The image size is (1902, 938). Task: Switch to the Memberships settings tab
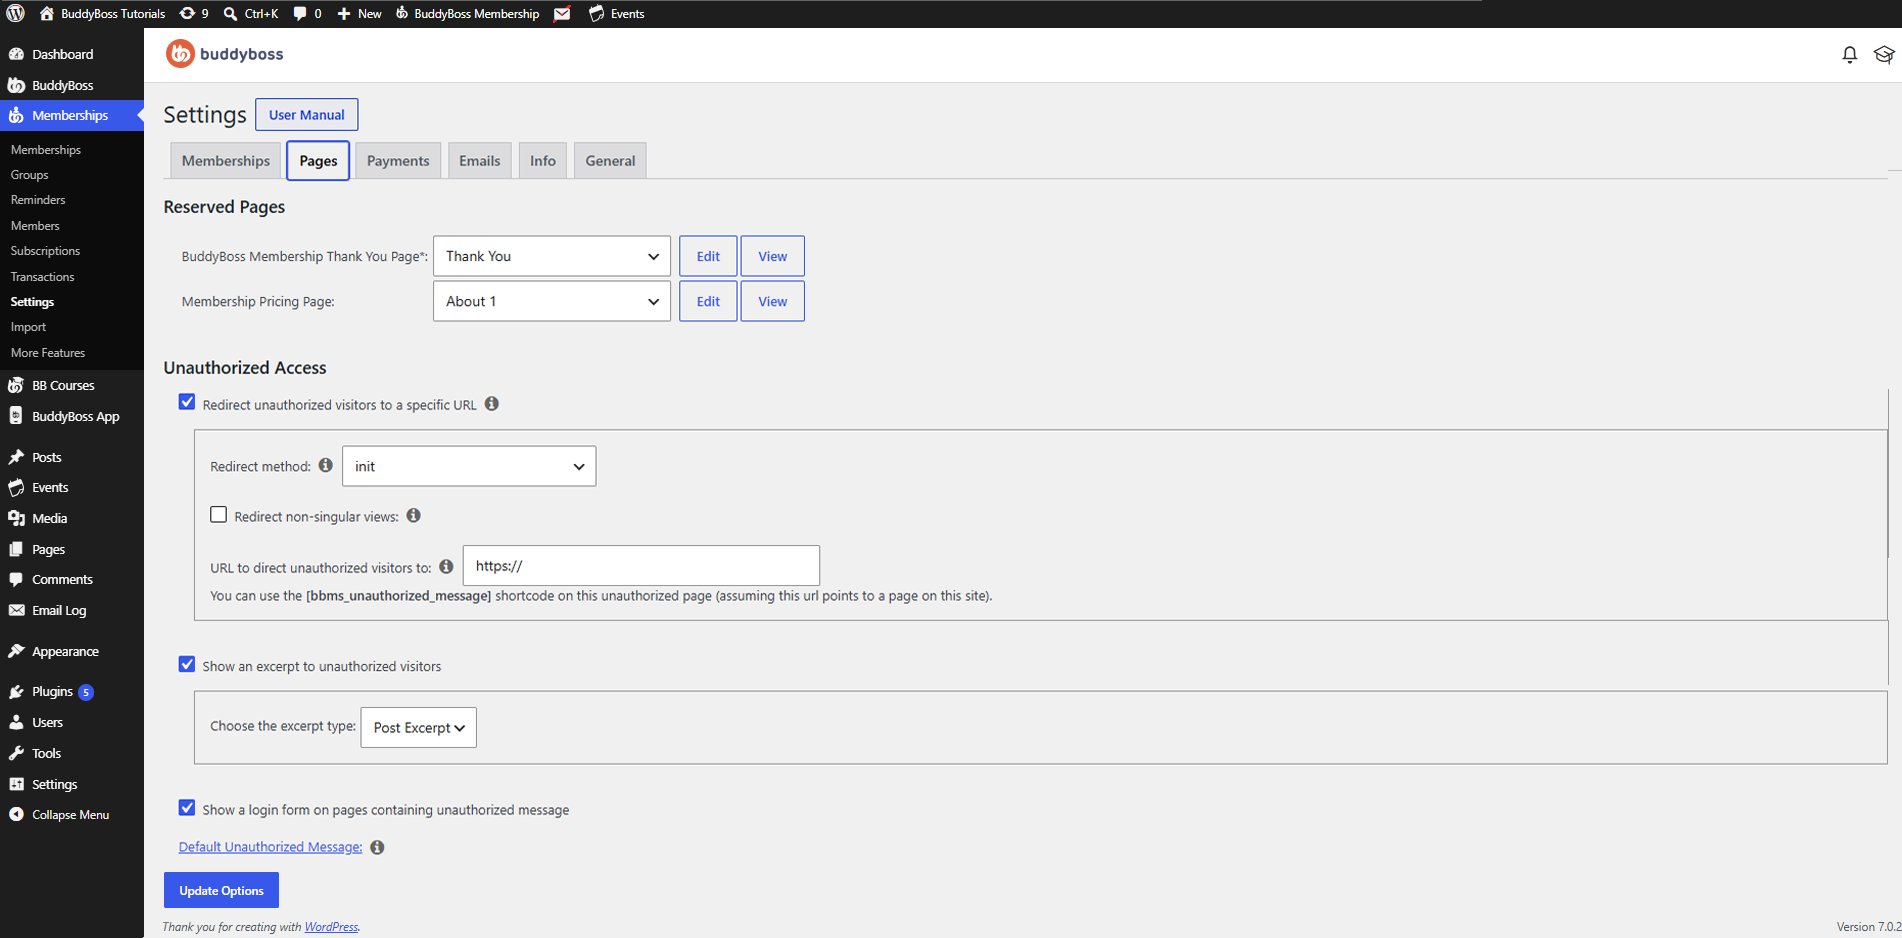coord(225,161)
